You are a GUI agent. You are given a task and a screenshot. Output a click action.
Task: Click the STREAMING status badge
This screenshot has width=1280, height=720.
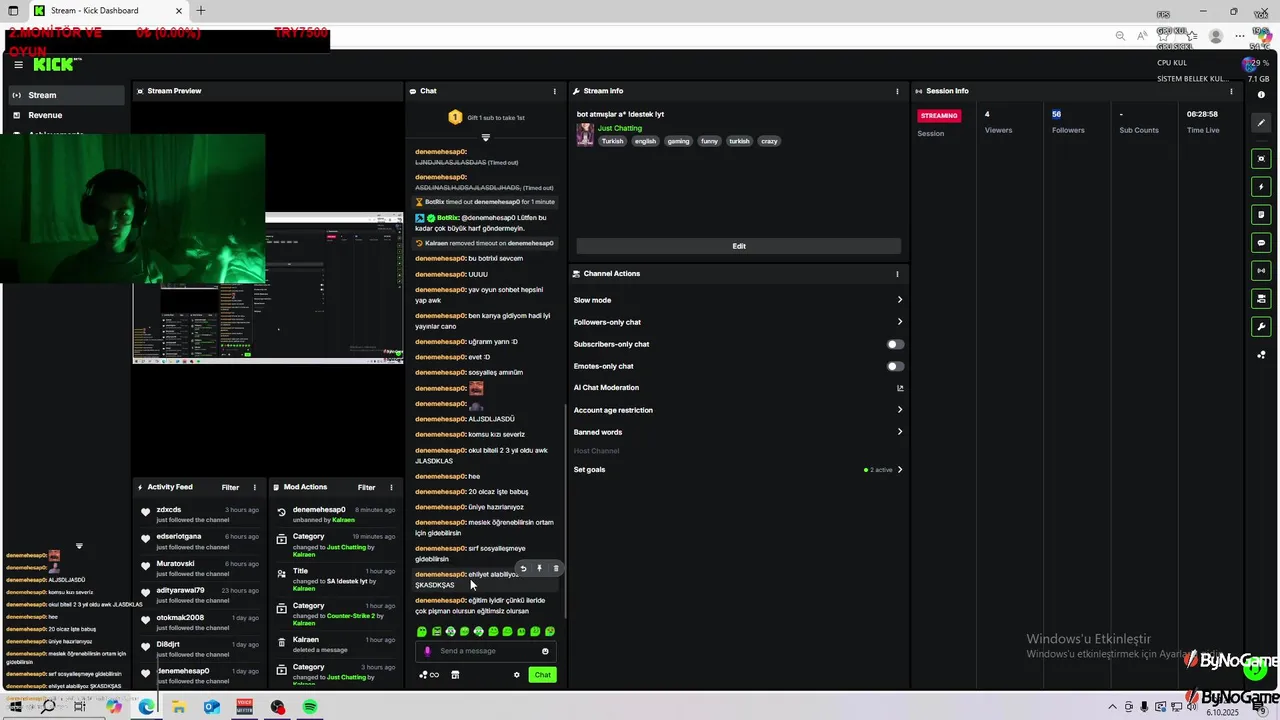[939, 116]
